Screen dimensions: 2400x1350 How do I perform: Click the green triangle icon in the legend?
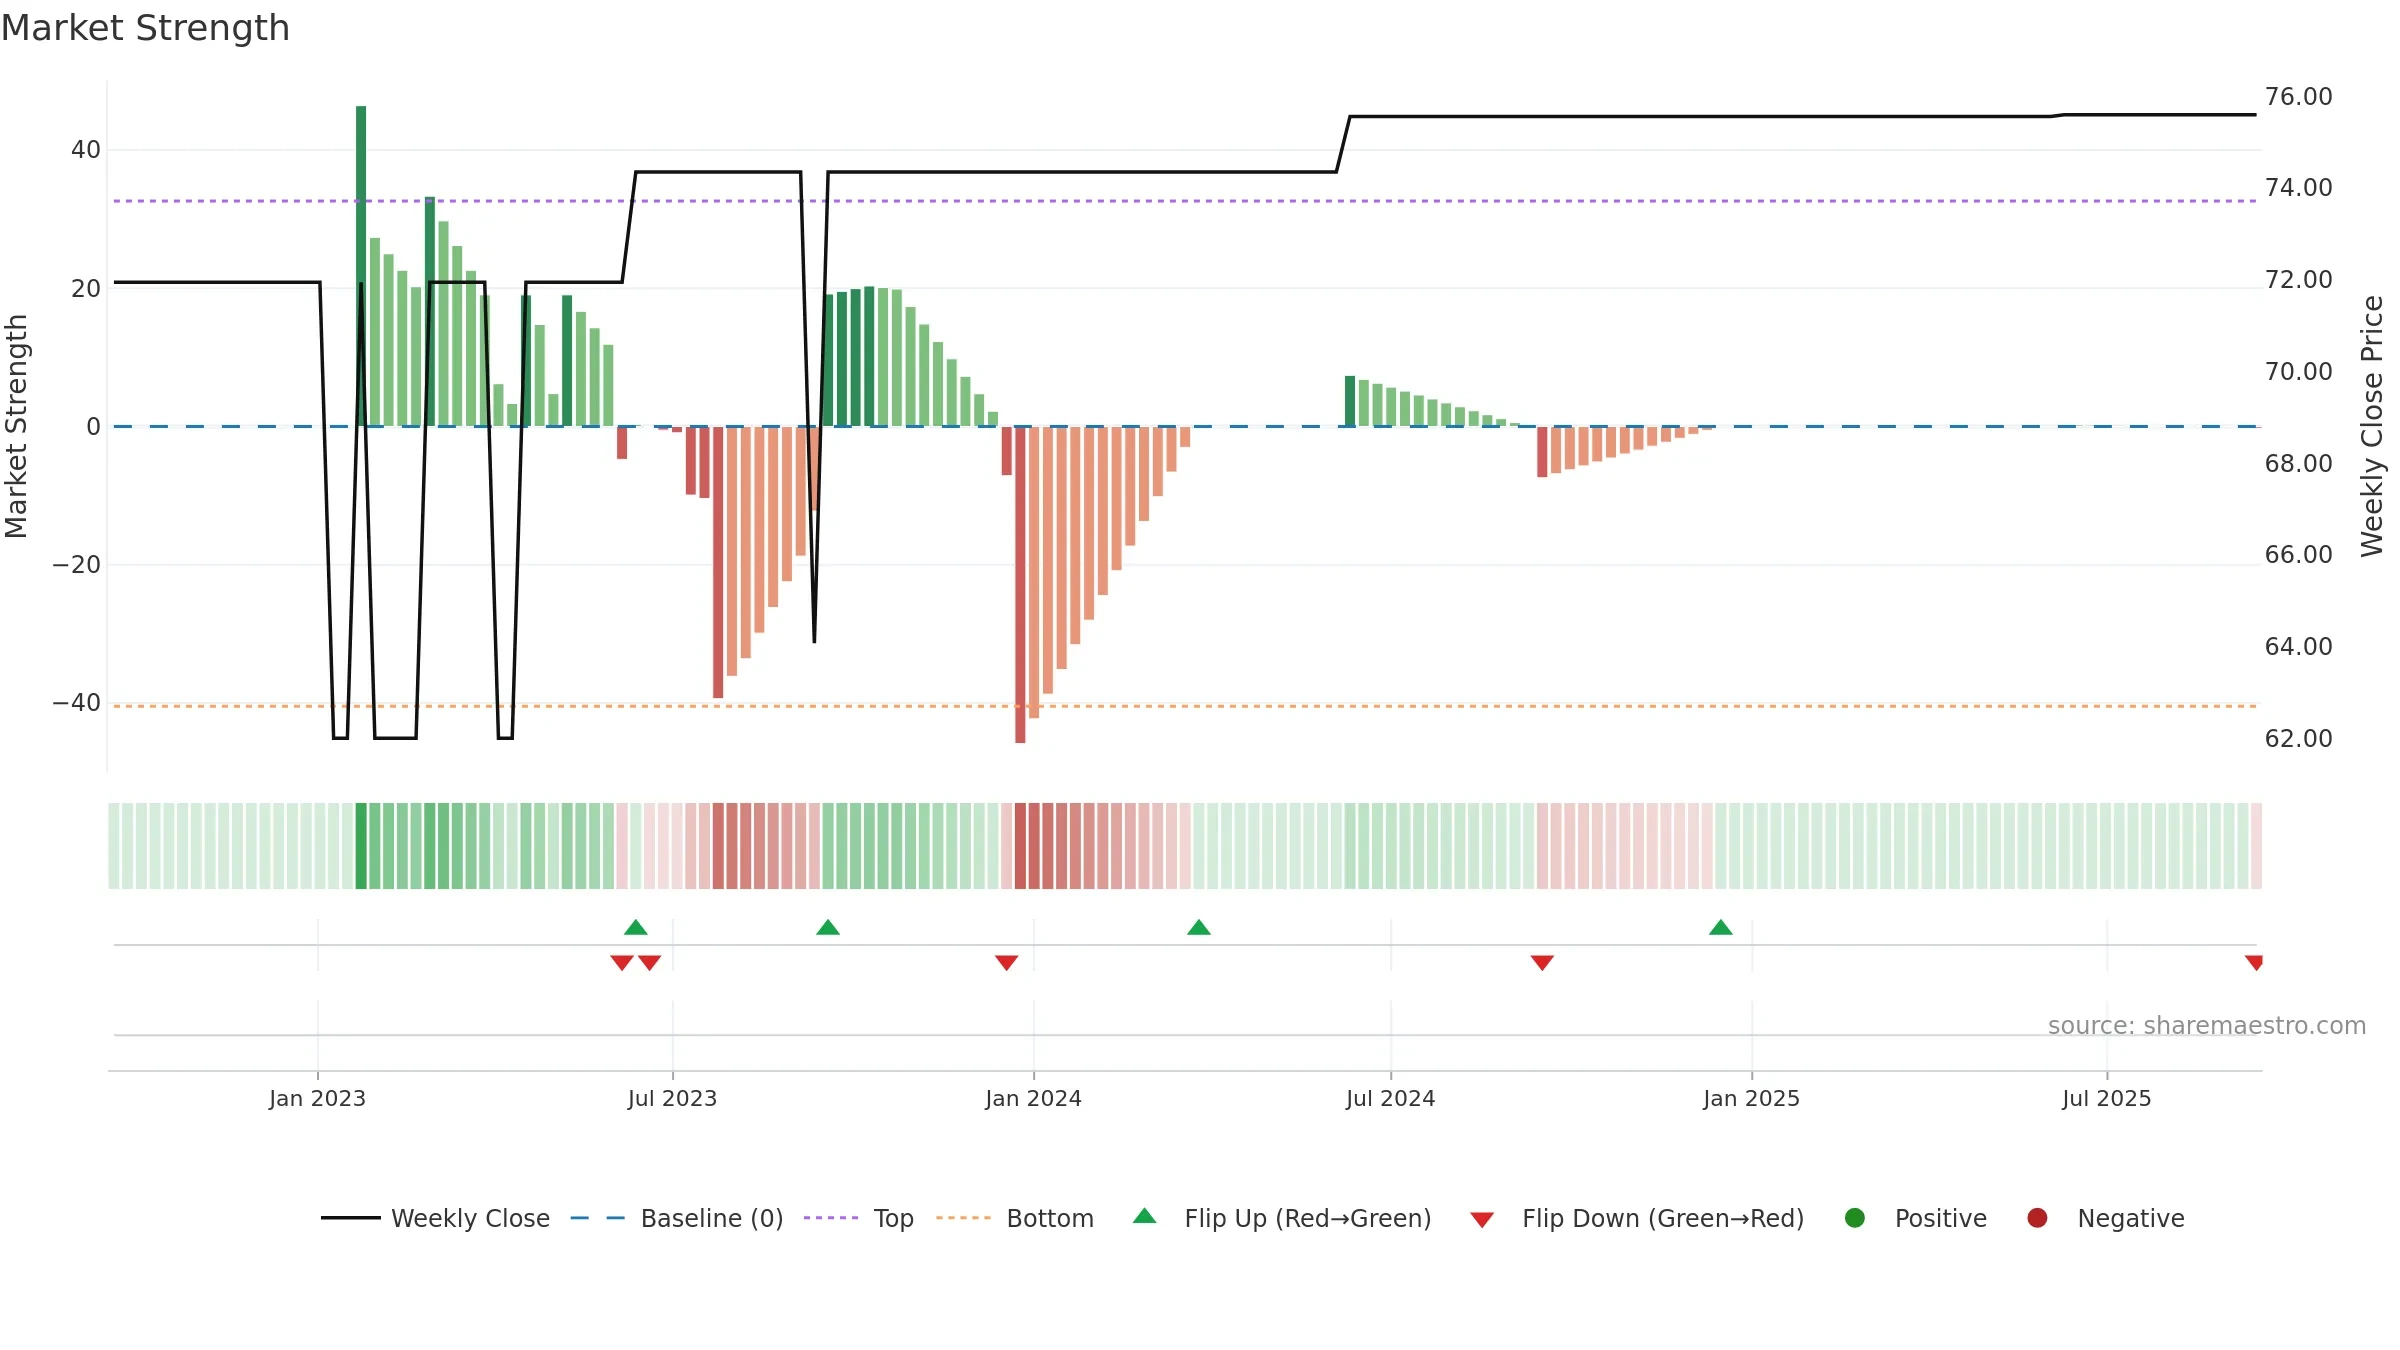tap(1145, 1216)
